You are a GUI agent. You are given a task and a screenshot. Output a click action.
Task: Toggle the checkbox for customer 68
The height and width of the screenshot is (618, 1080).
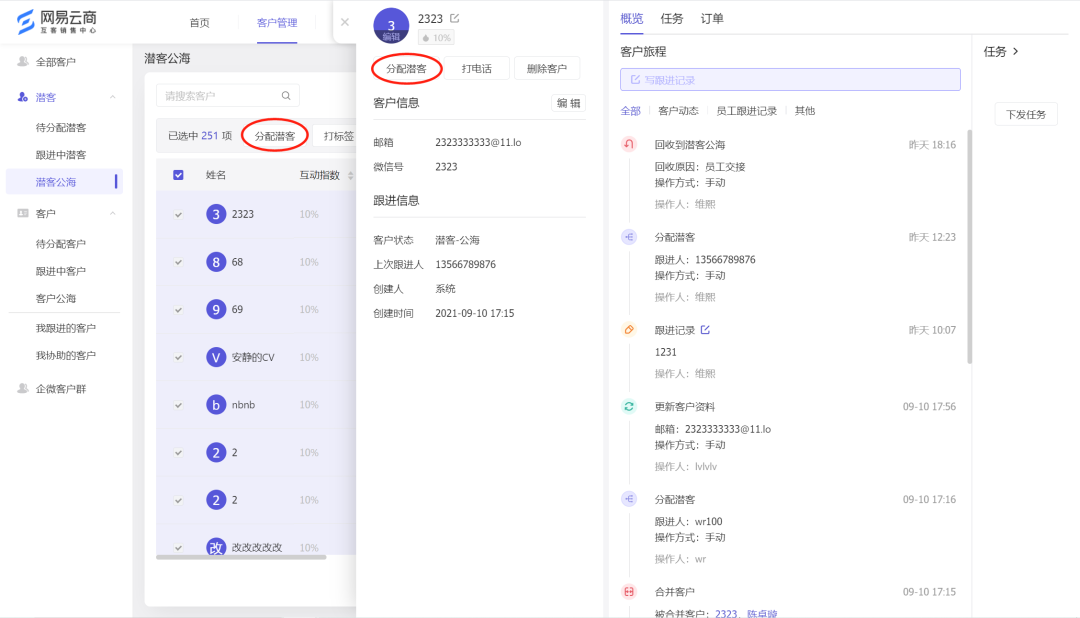(178, 260)
